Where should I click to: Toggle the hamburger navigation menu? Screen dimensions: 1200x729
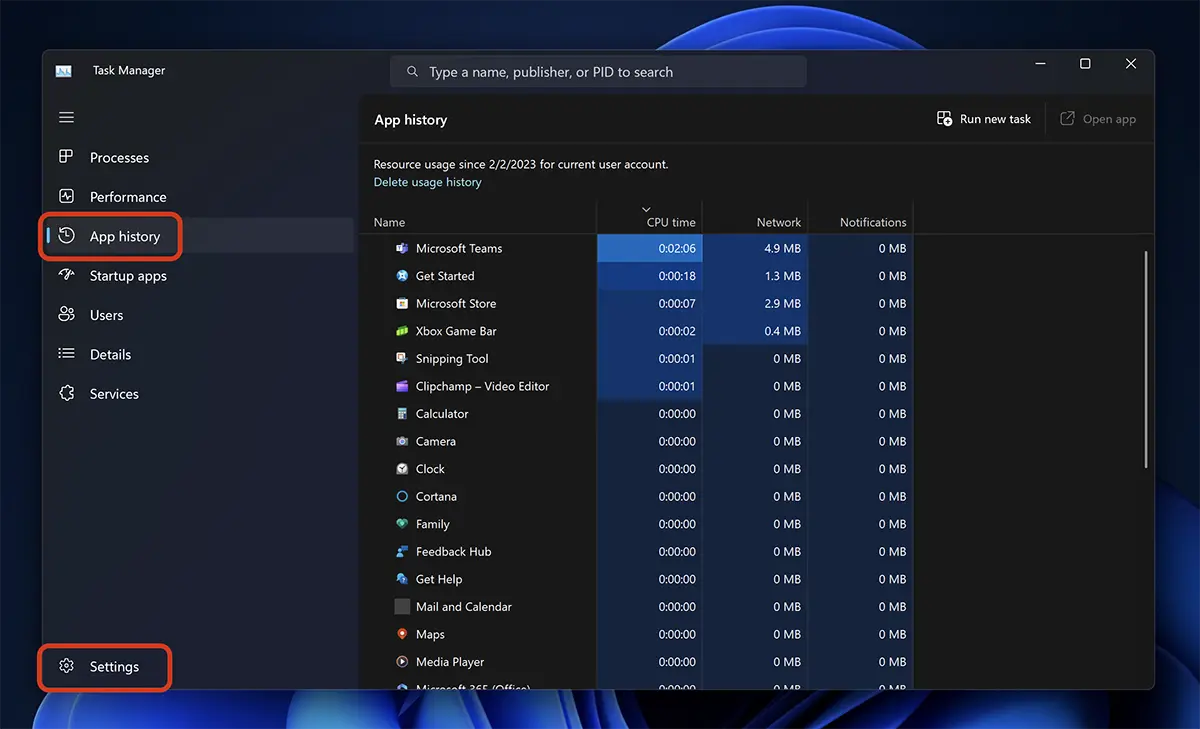click(66, 118)
